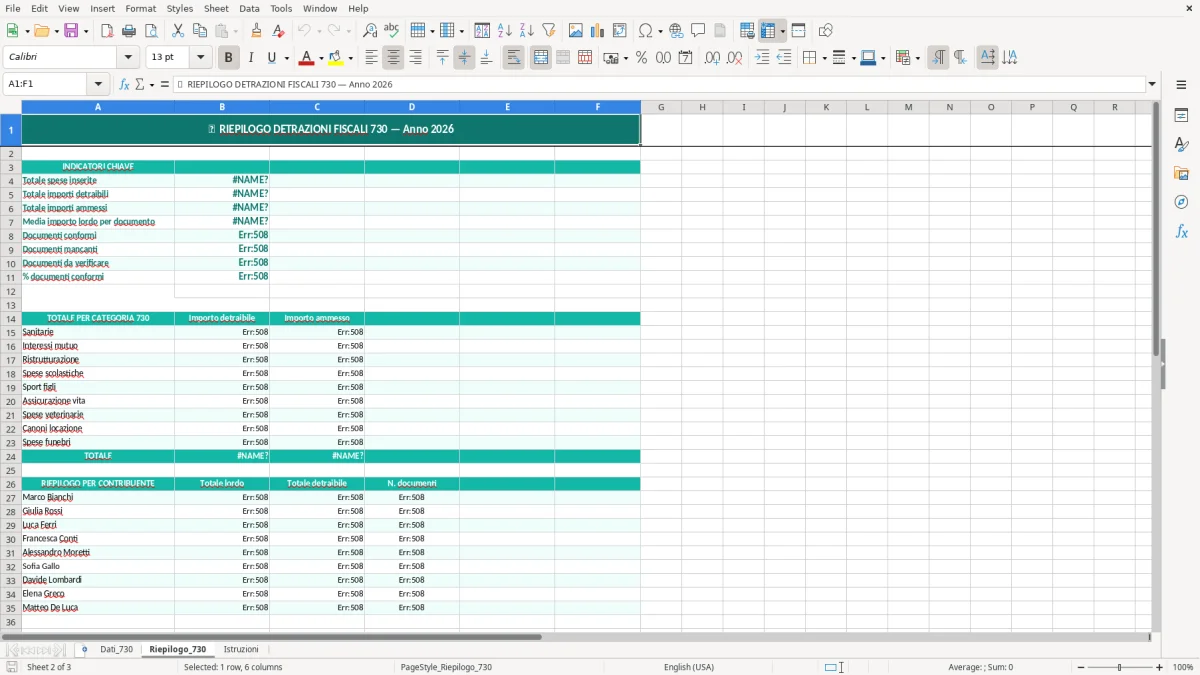Open the Data menu
Viewport: 1200px width, 675px height.
(x=249, y=8)
